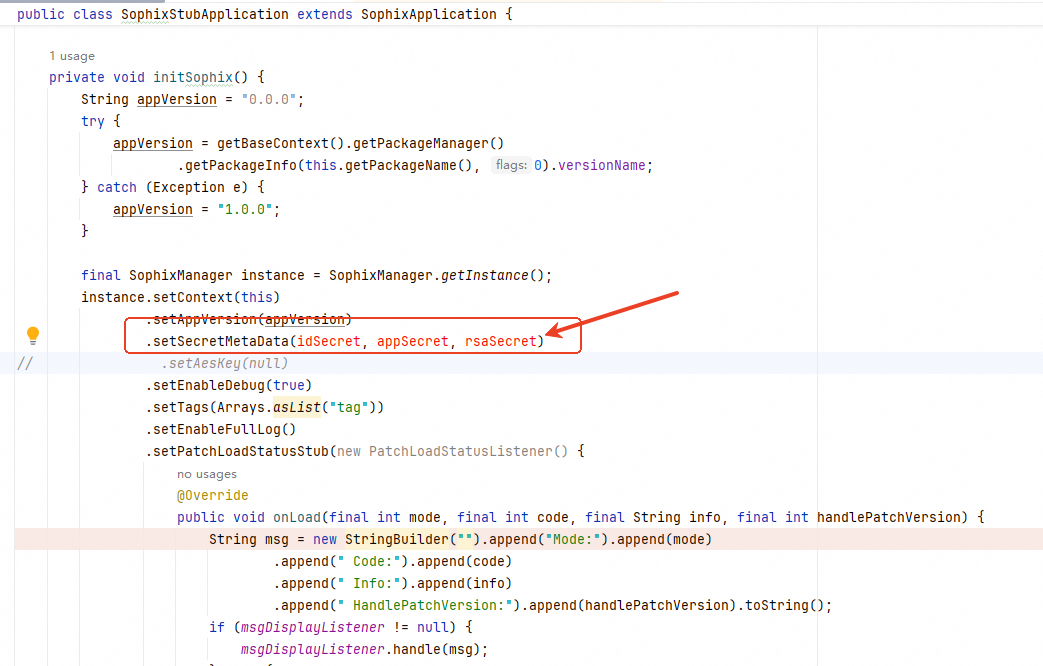
Task: Click the @Override annotation
Action: click(x=212, y=496)
